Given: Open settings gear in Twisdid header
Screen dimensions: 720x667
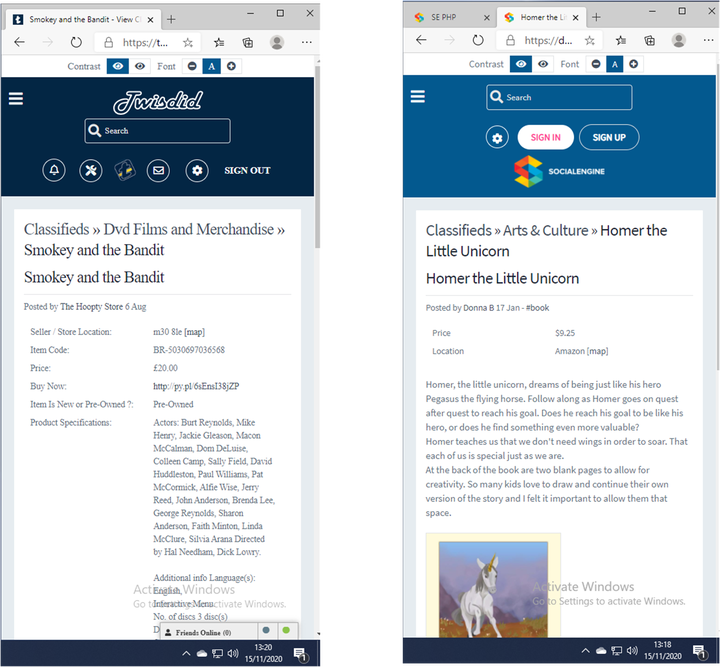Looking at the screenshot, I should 197,170.
